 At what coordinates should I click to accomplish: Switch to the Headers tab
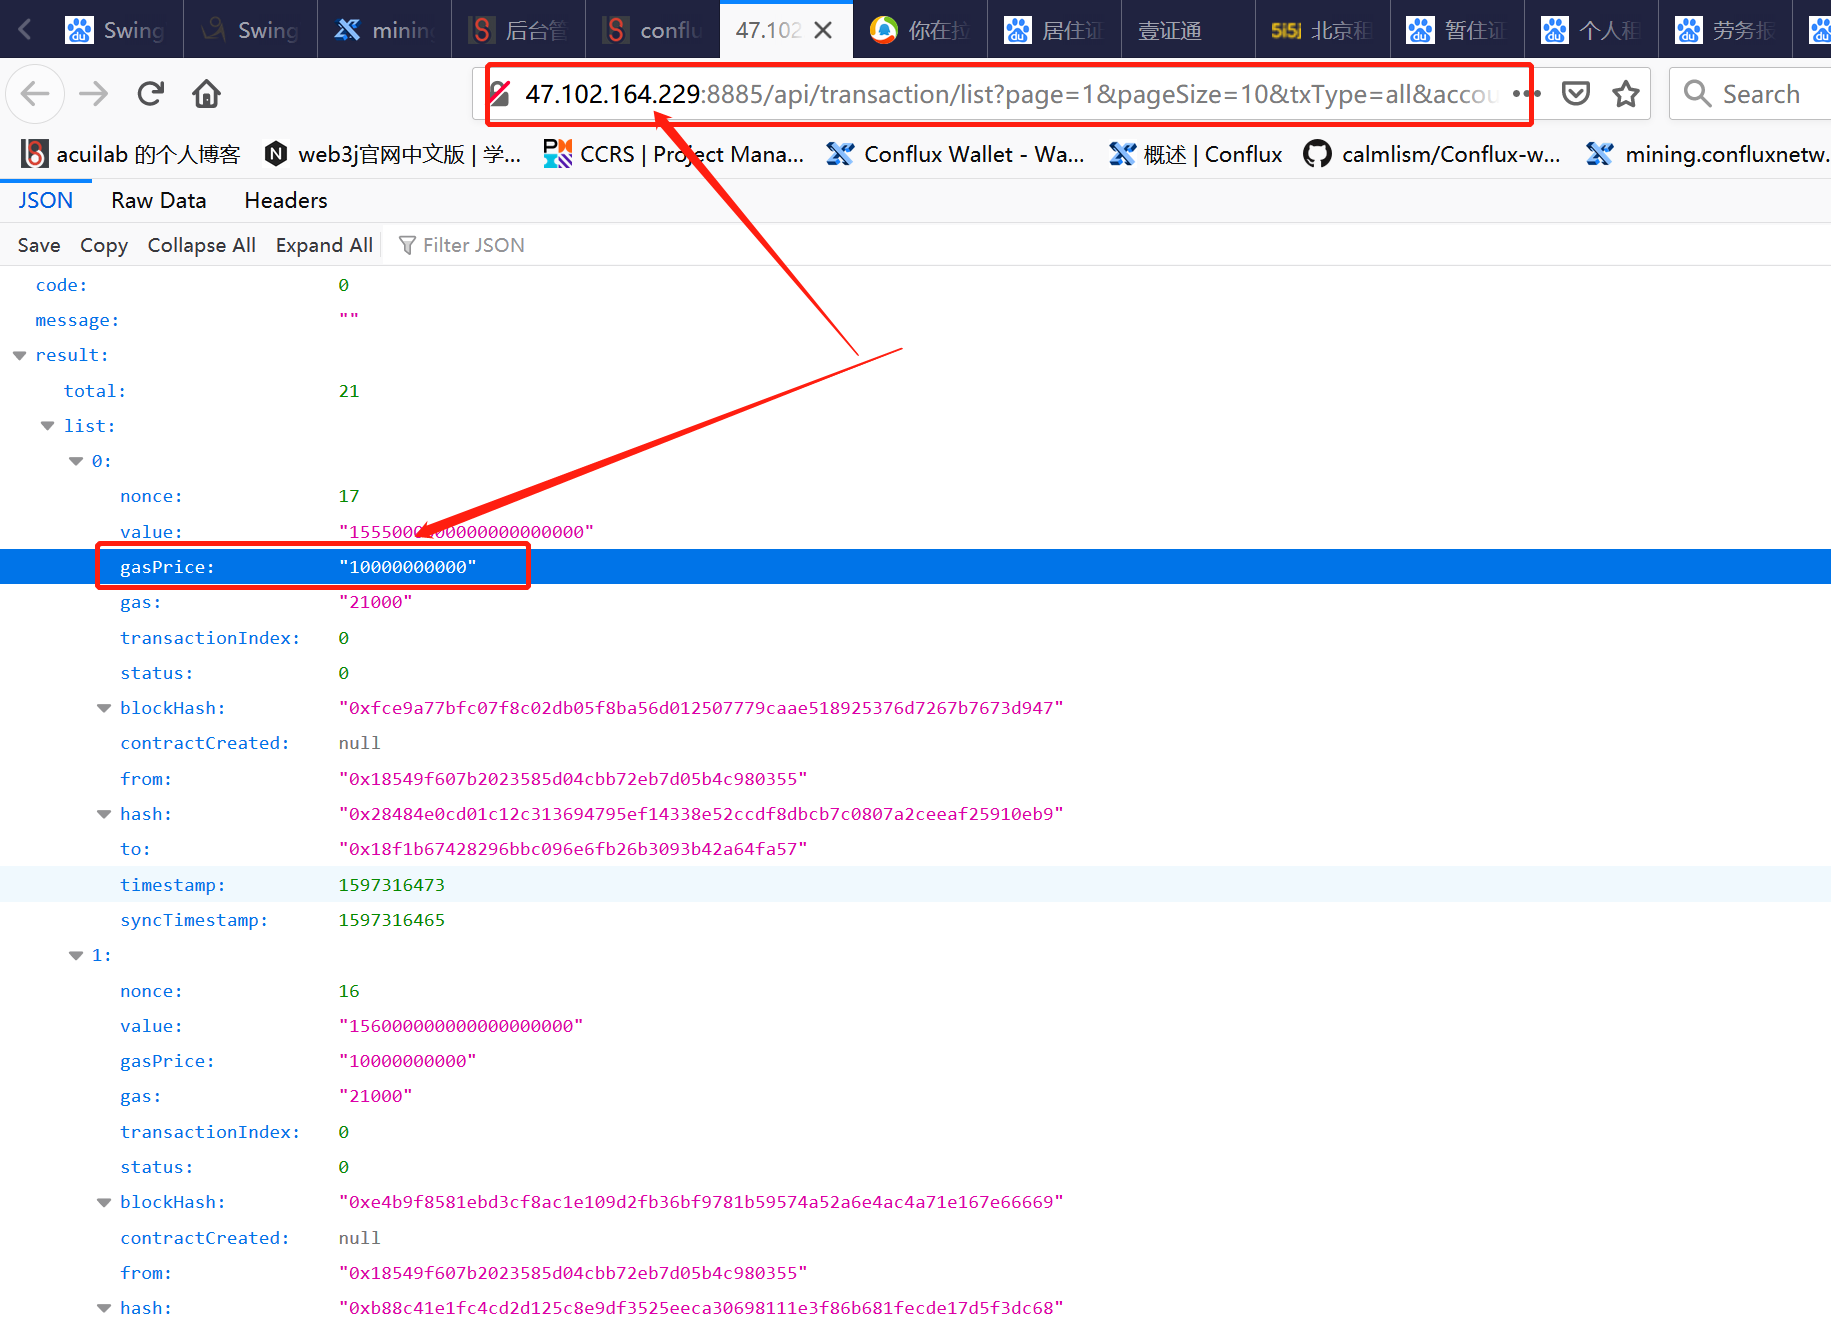tap(285, 200)
